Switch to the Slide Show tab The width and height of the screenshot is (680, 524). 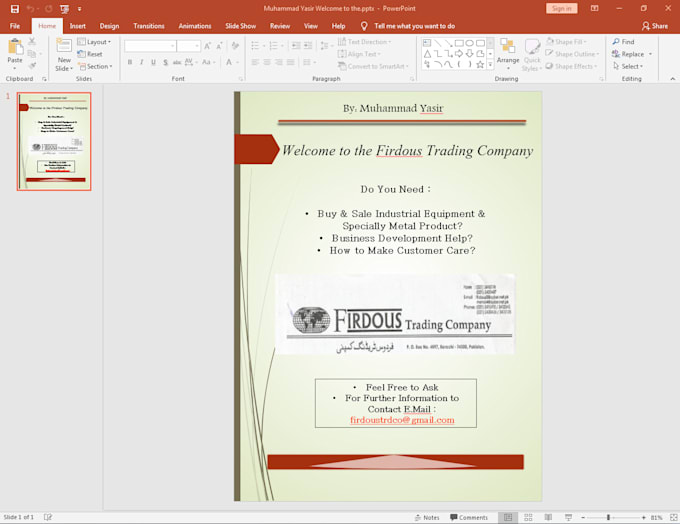(x=241, y=26)
